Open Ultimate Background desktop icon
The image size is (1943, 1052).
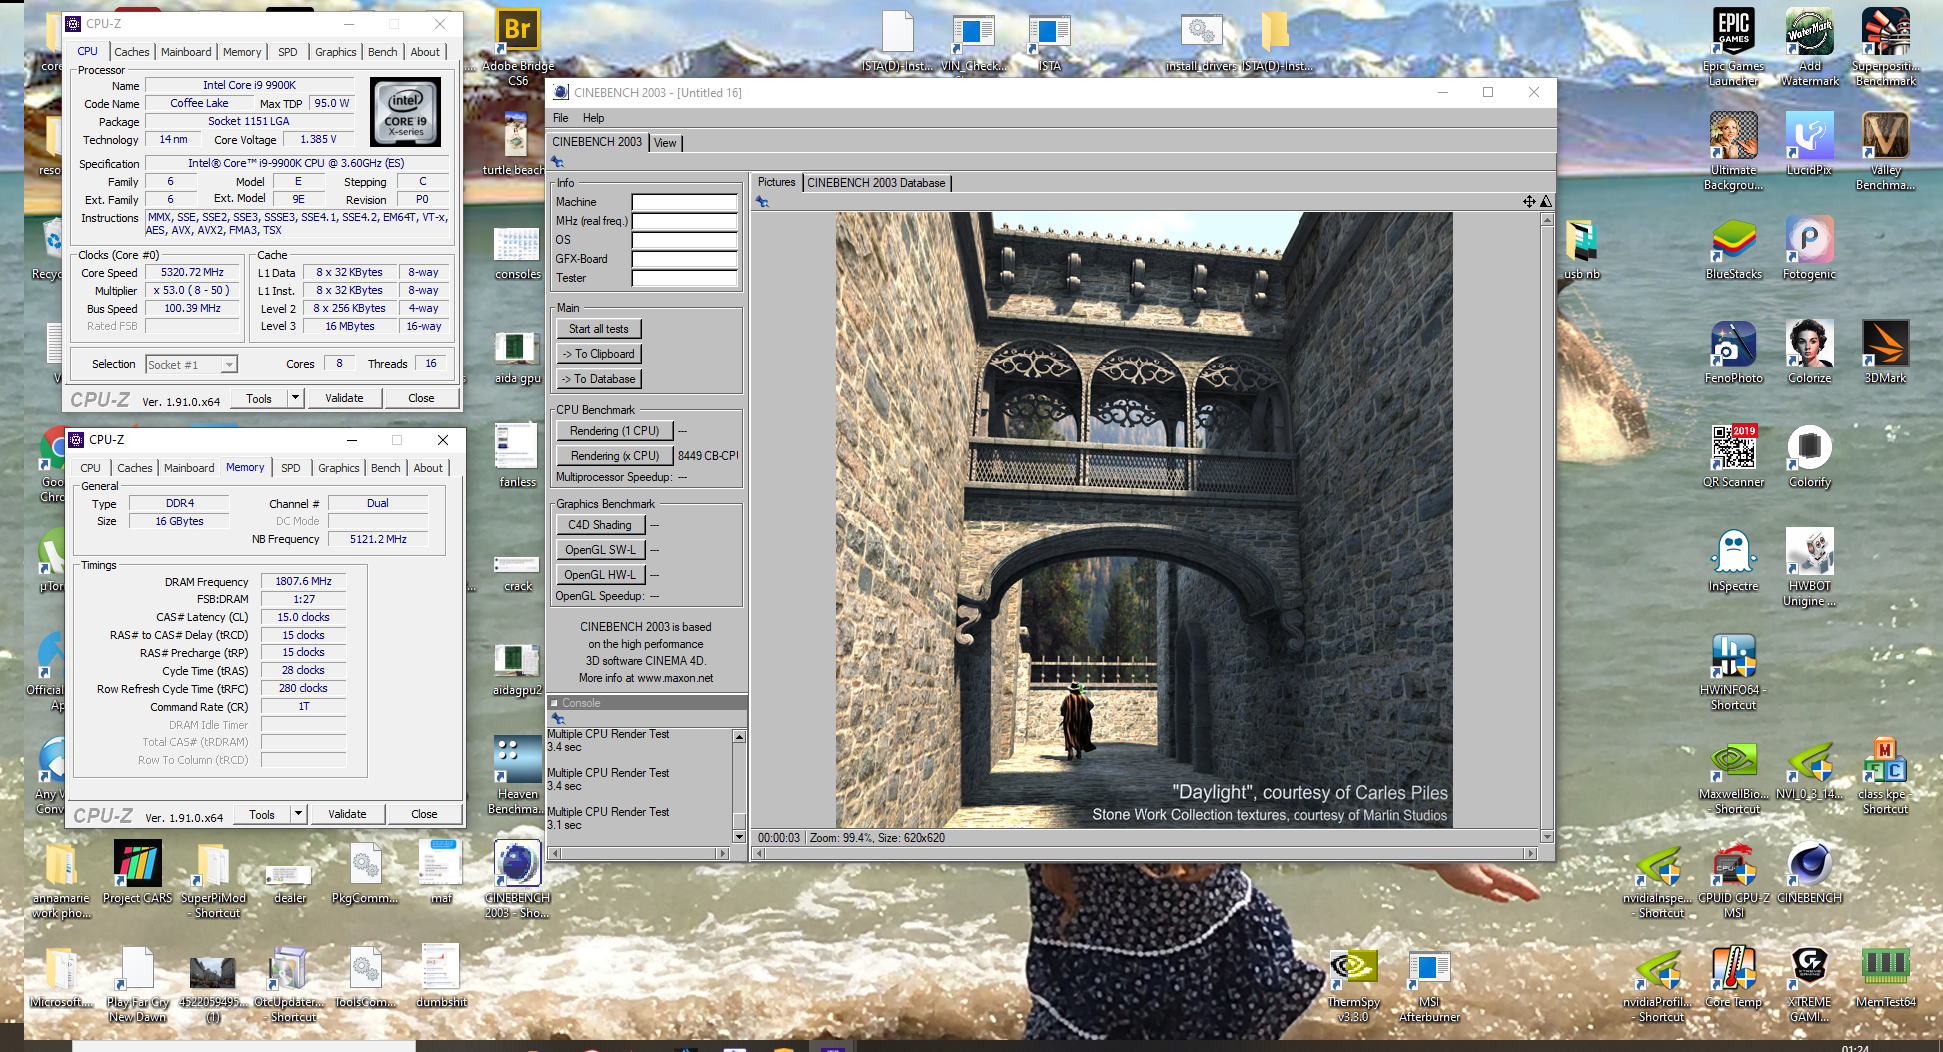[1733, 150]
